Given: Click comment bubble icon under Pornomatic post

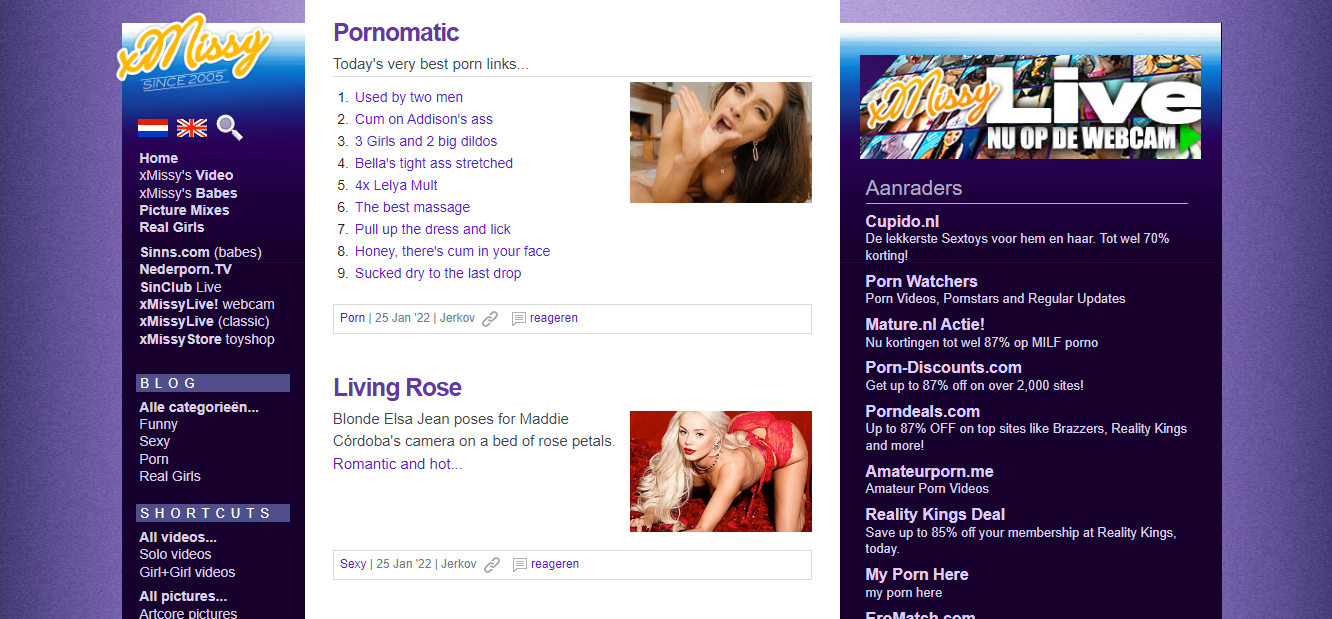Looking at the screenshot, I should pyautogui.click(x=519, y=319).
